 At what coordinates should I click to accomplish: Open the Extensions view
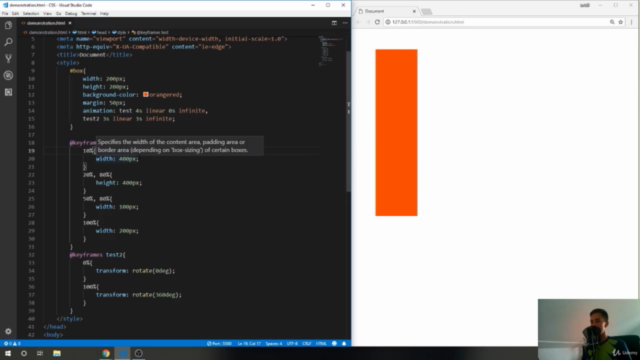point(8,92)
